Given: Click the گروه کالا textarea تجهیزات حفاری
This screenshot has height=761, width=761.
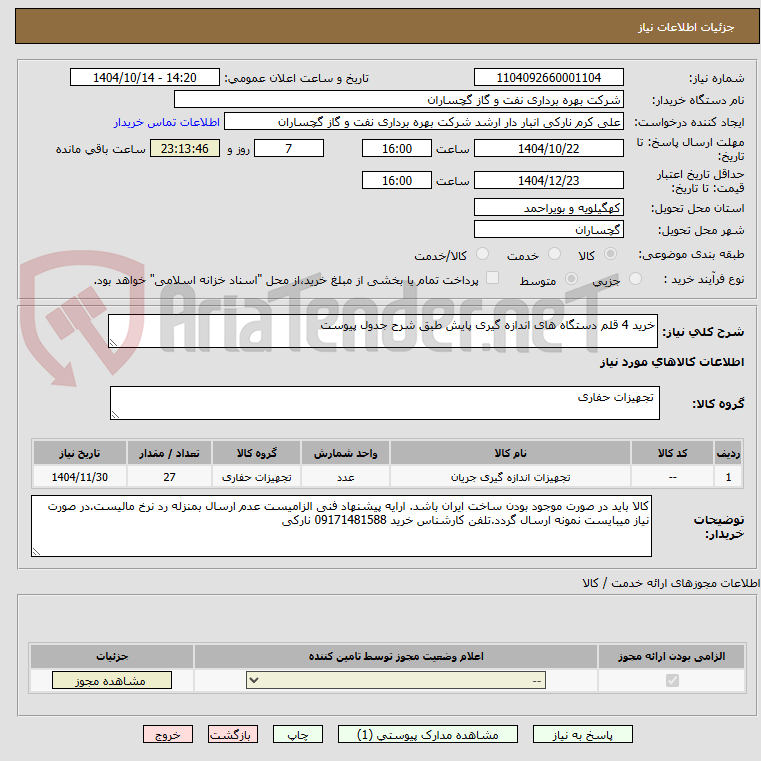Looking at the screenshot, I should [384, 403].
